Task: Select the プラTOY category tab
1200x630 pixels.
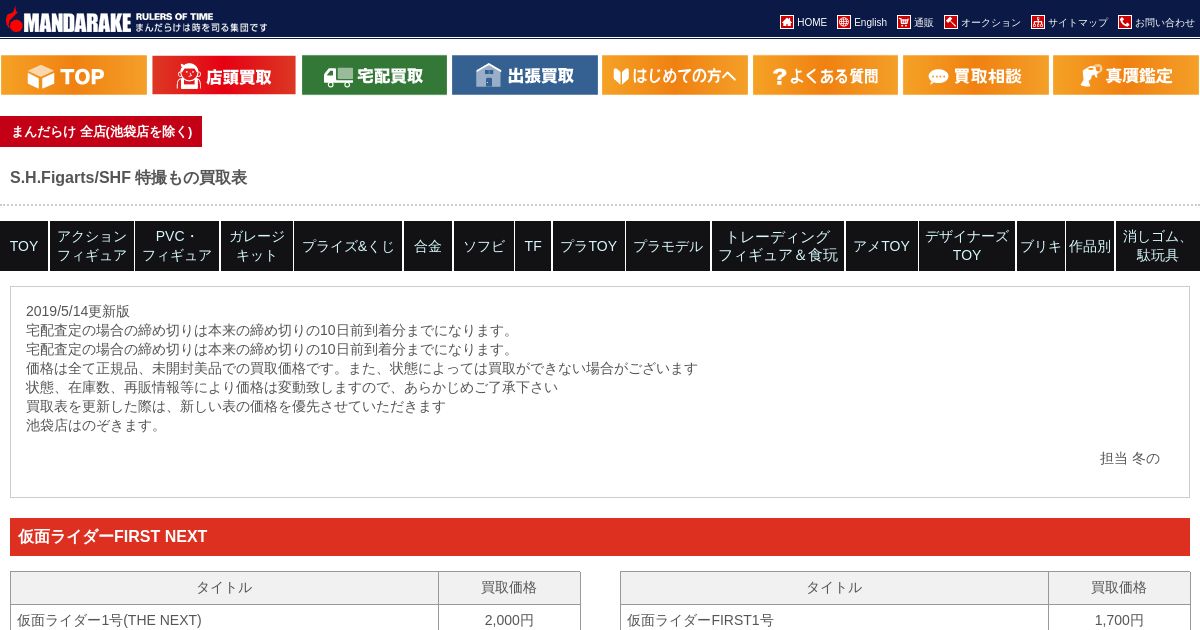Action: pos(589,246)
